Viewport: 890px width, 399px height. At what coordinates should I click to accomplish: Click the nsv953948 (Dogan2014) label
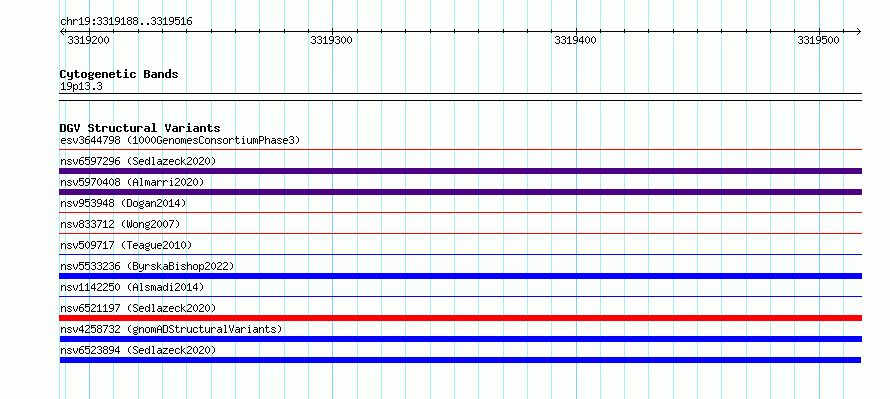(x=123, y=203)
